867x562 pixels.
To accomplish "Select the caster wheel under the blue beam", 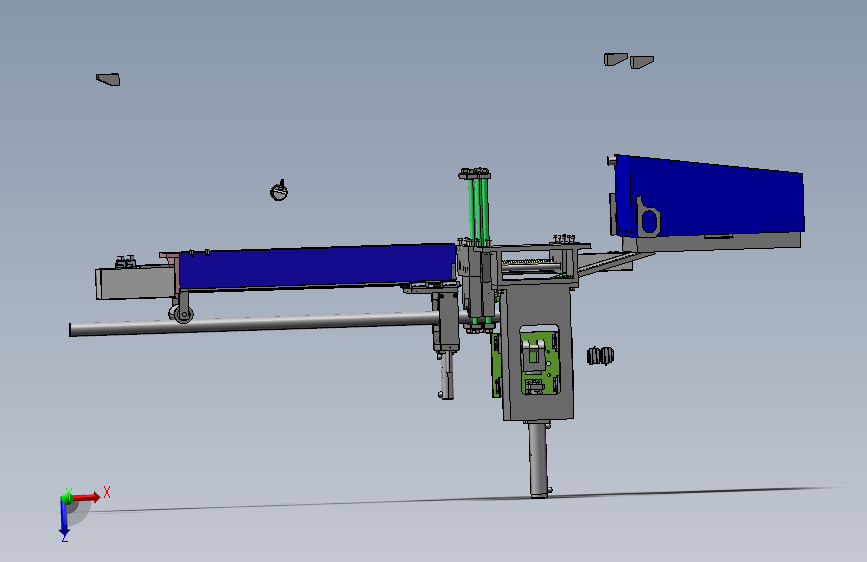I will coord(181,314).
